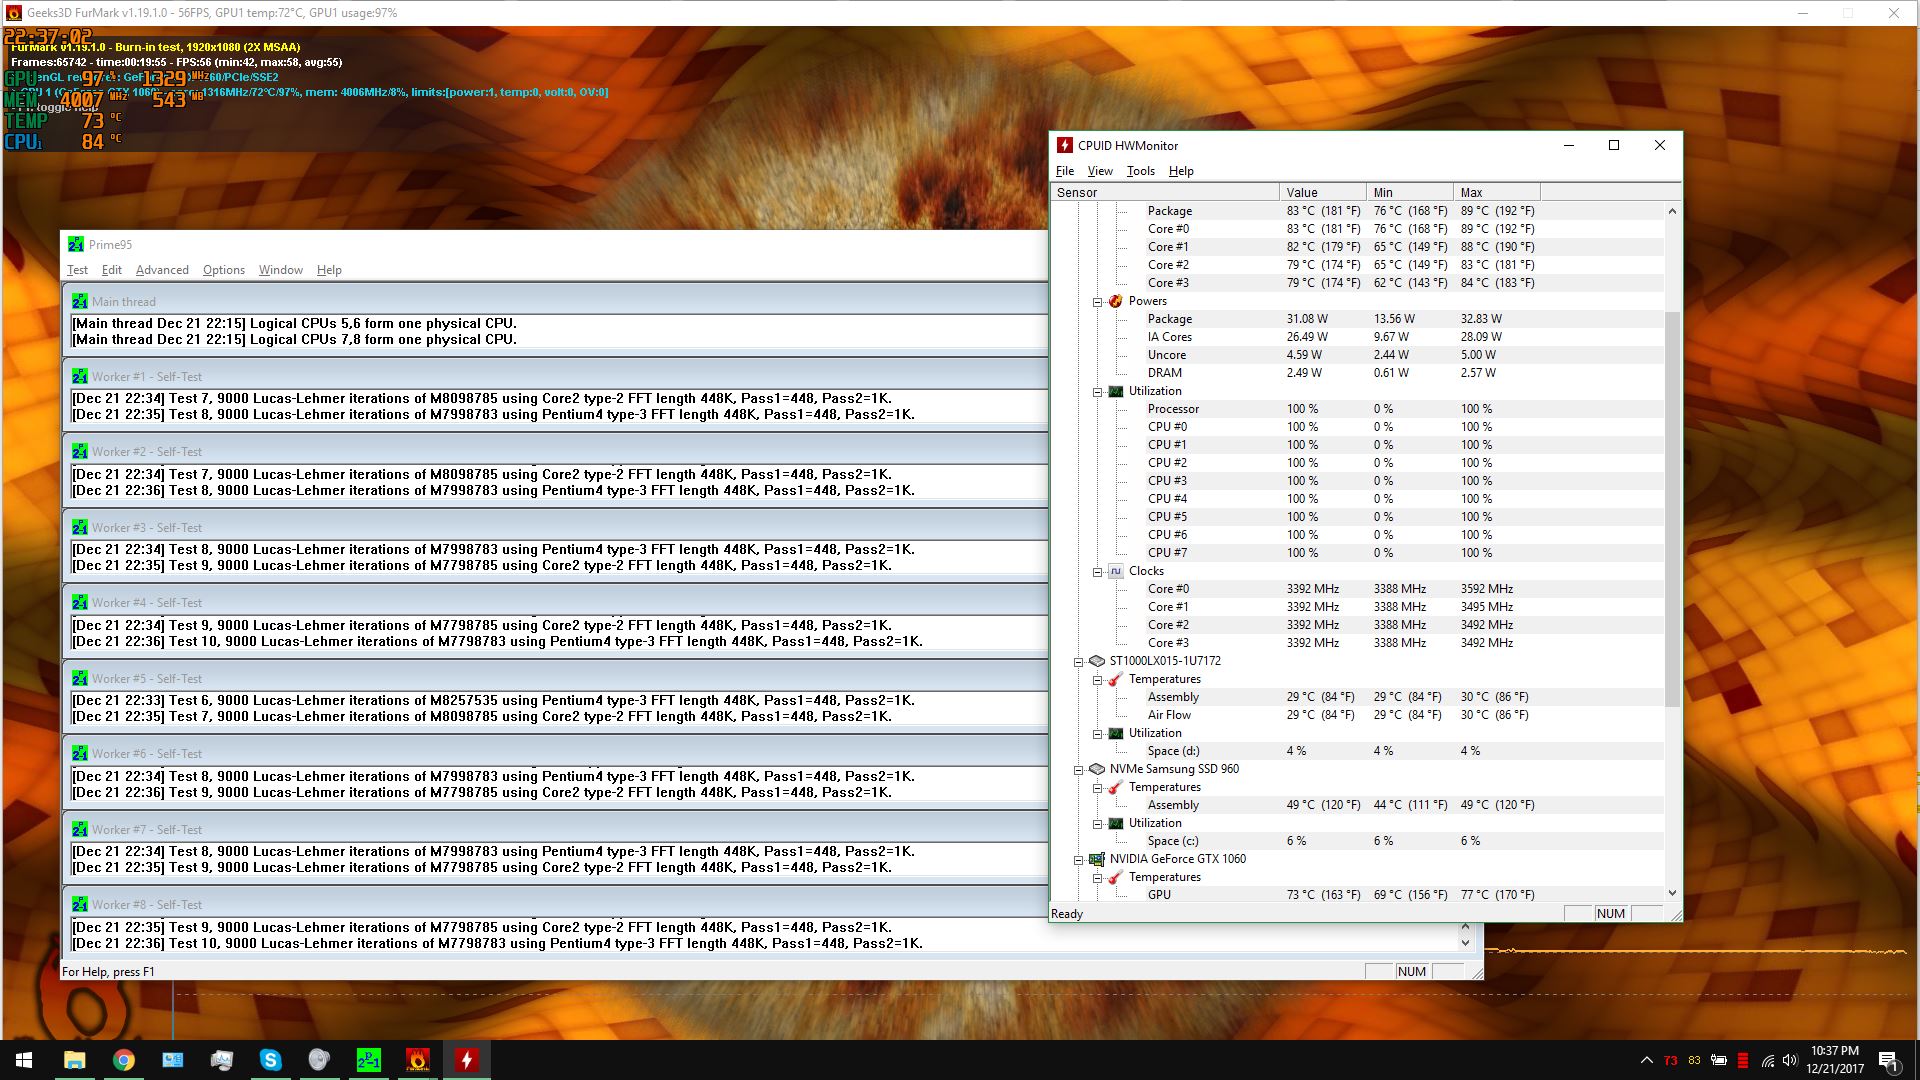Collapse the Clocks node in HWMonitor
The width and height of the screenshot is (1920, 1080).
coord(1097,571)
